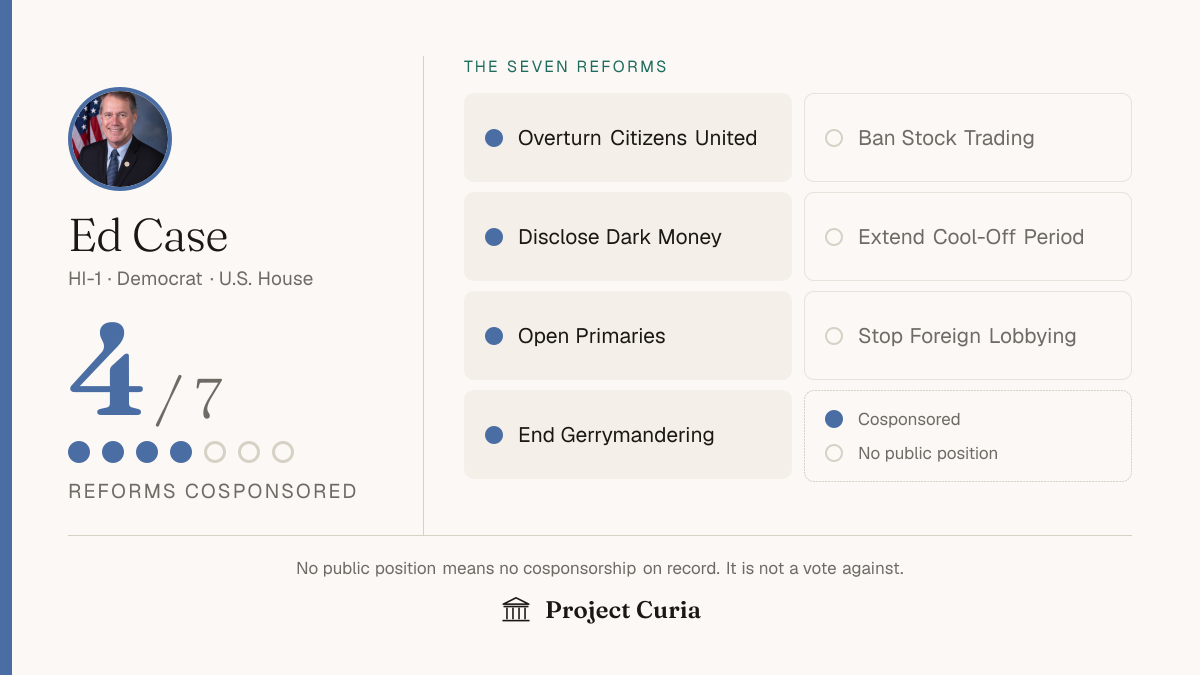
Task: Click the empty circle beside Ban Stock Trading
Action: coord(834,138)
